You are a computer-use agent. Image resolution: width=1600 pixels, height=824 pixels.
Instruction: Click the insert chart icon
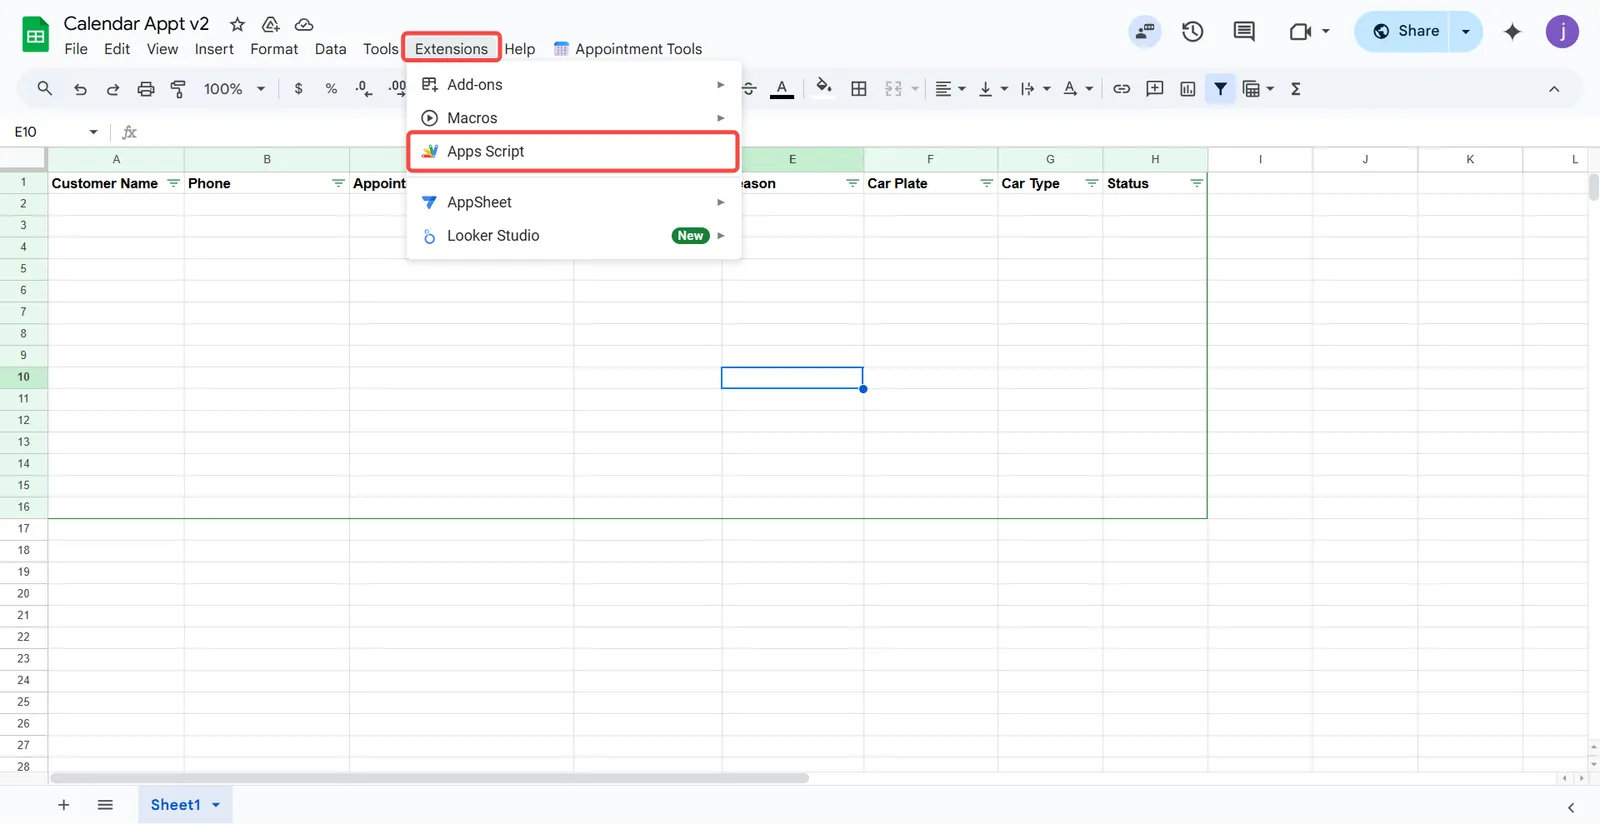pos(1188,89)
